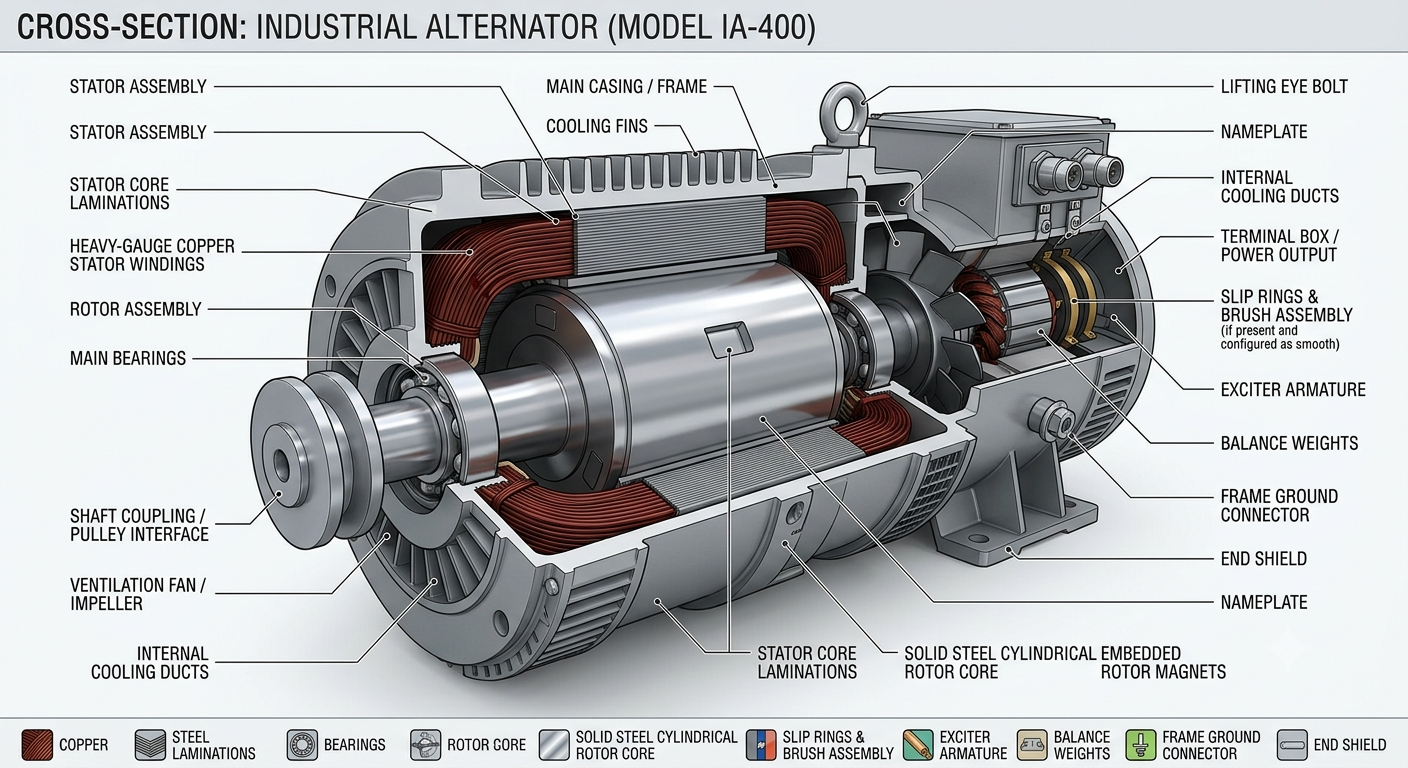Click the 'SOLID STEEL CYLINDRICAL ROTOR CORE' callout label
Screen dimensions: 1408x768
coord(1000,663)
